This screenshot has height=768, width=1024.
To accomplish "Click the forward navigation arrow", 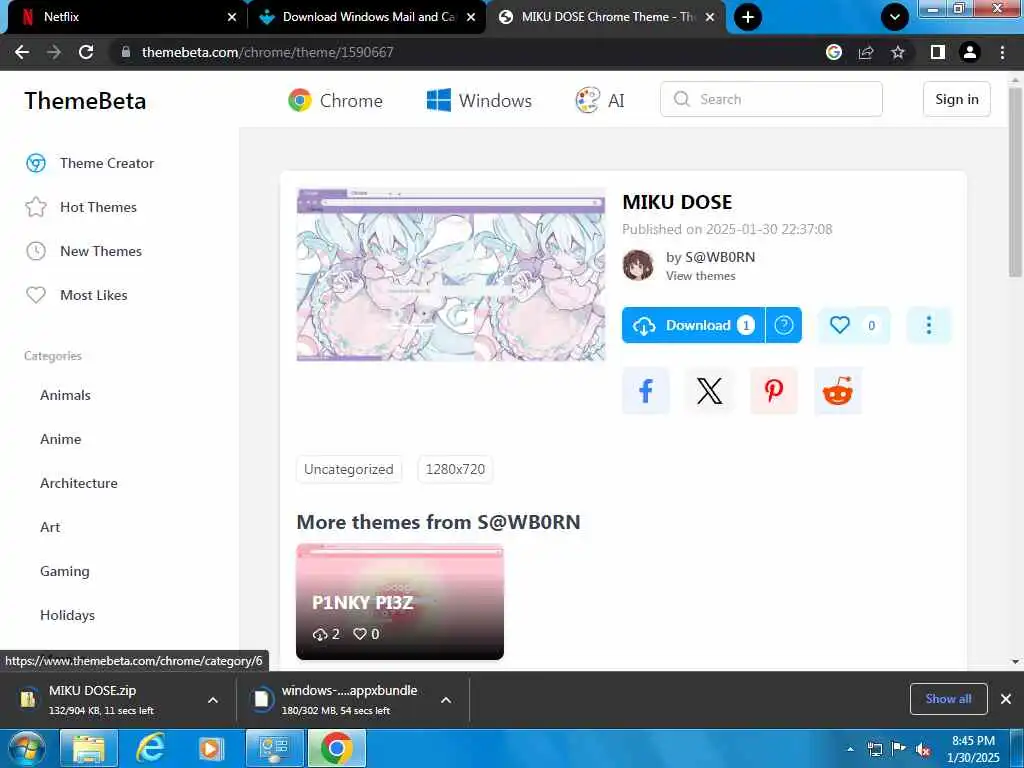I will tap(54, 52).
